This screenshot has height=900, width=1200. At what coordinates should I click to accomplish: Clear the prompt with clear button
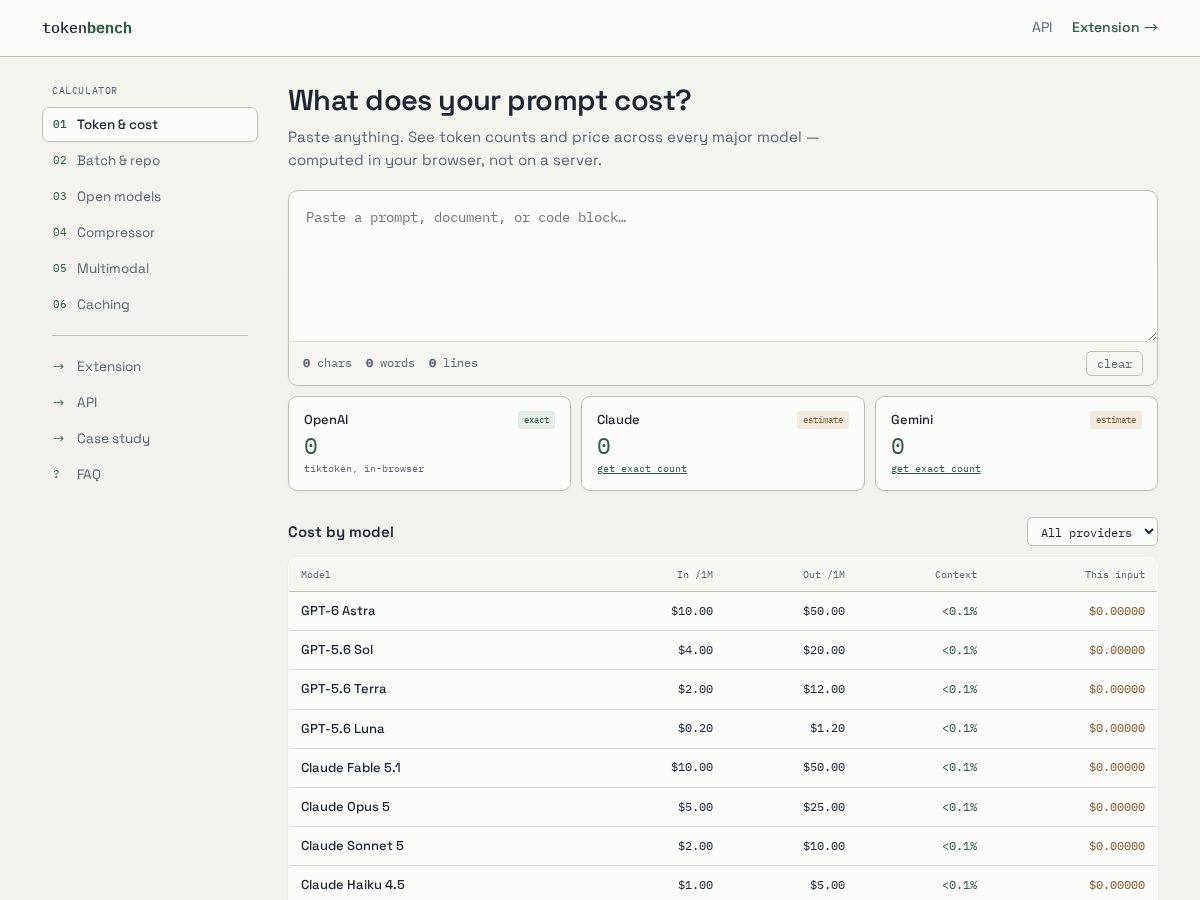[x=1114, y=364]
